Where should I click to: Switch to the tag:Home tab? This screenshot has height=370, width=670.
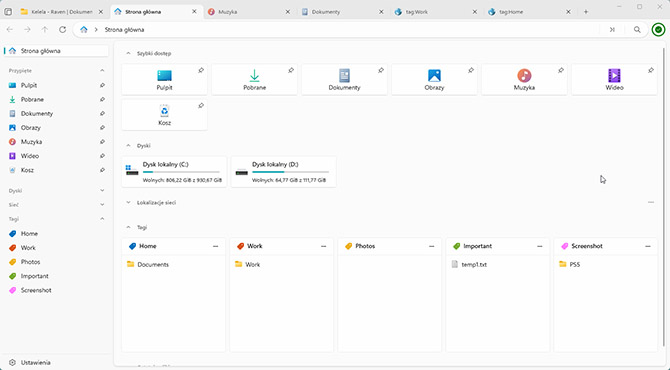coord(530,12)
